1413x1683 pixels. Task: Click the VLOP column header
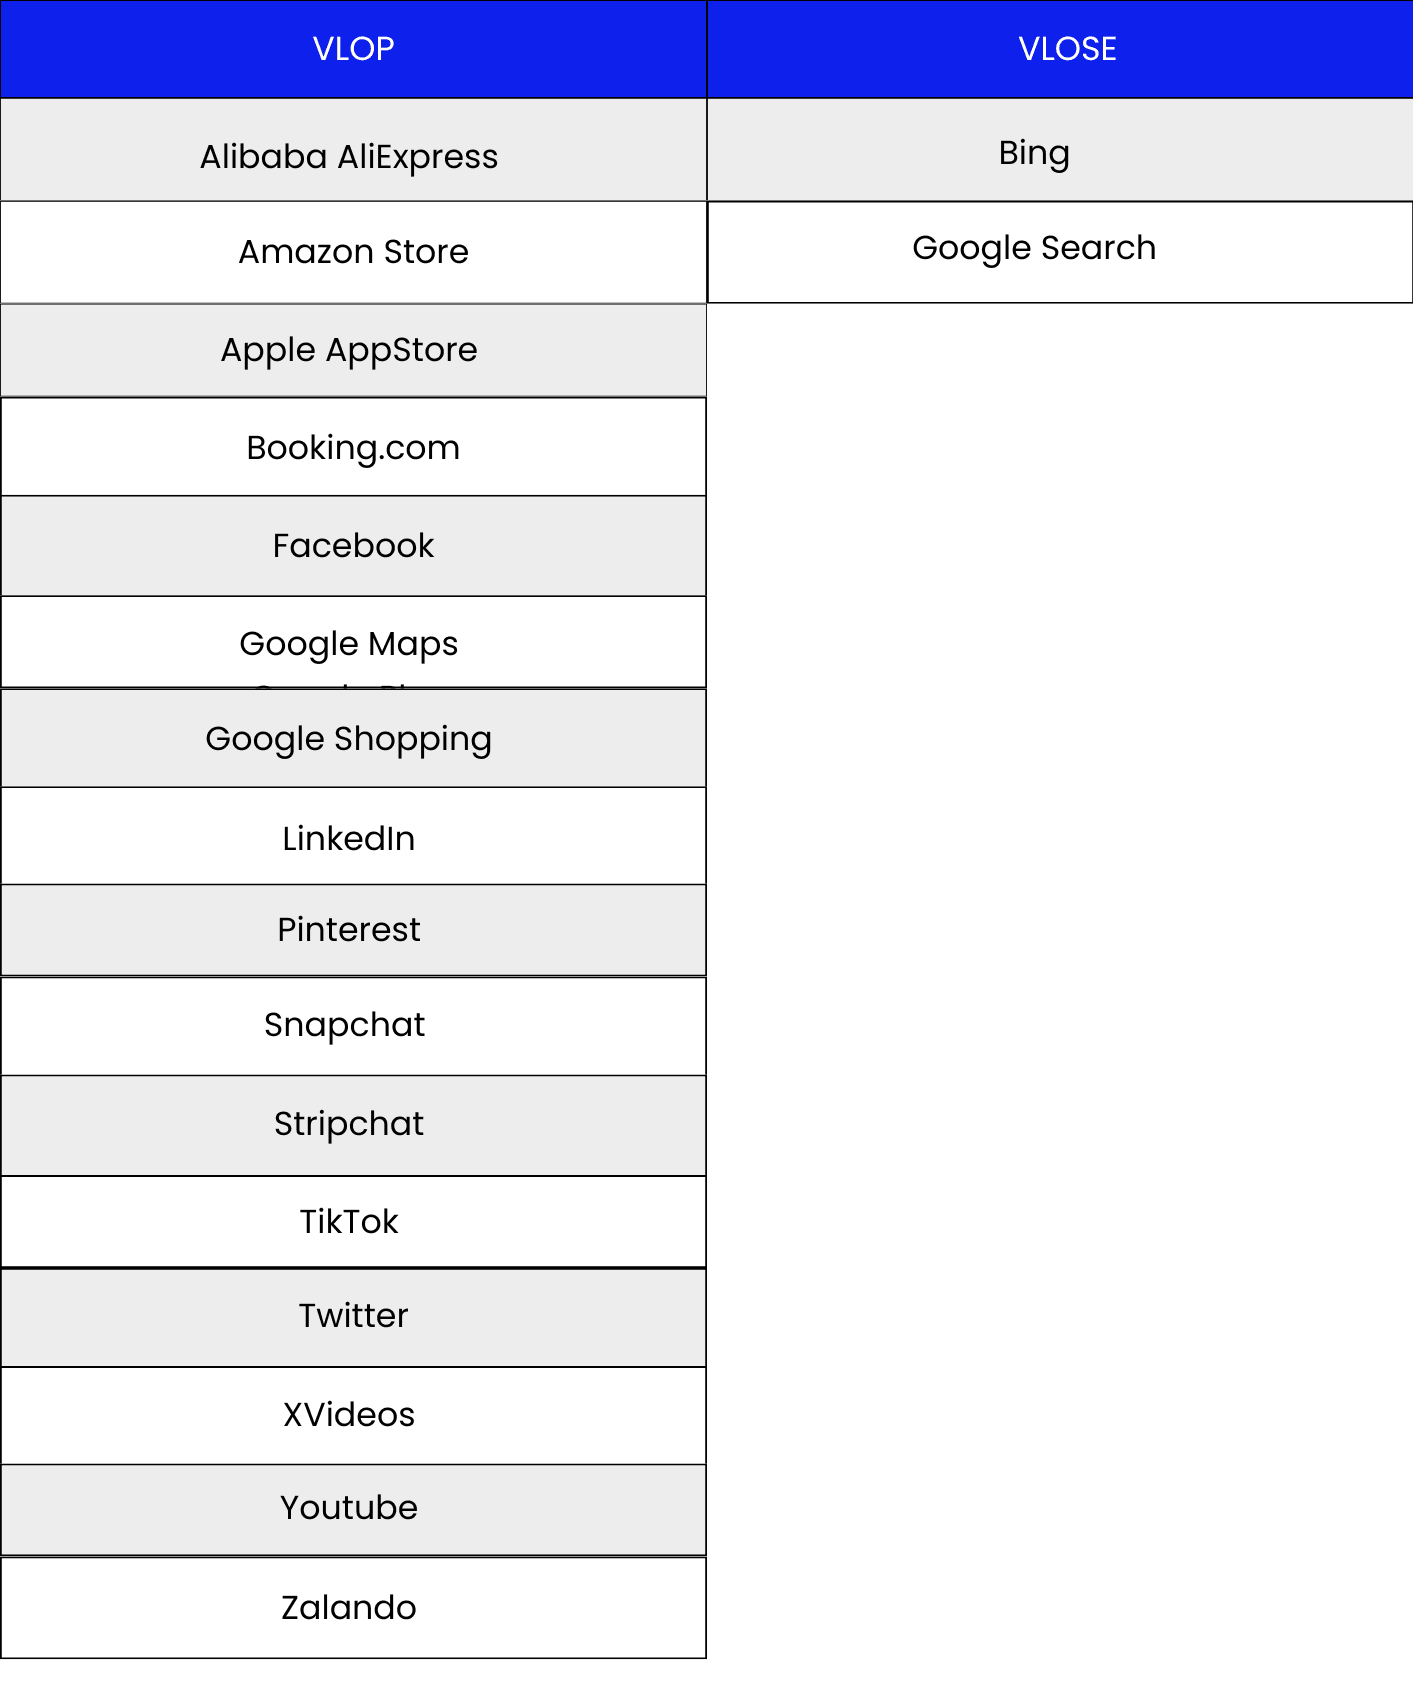point(353,49)
